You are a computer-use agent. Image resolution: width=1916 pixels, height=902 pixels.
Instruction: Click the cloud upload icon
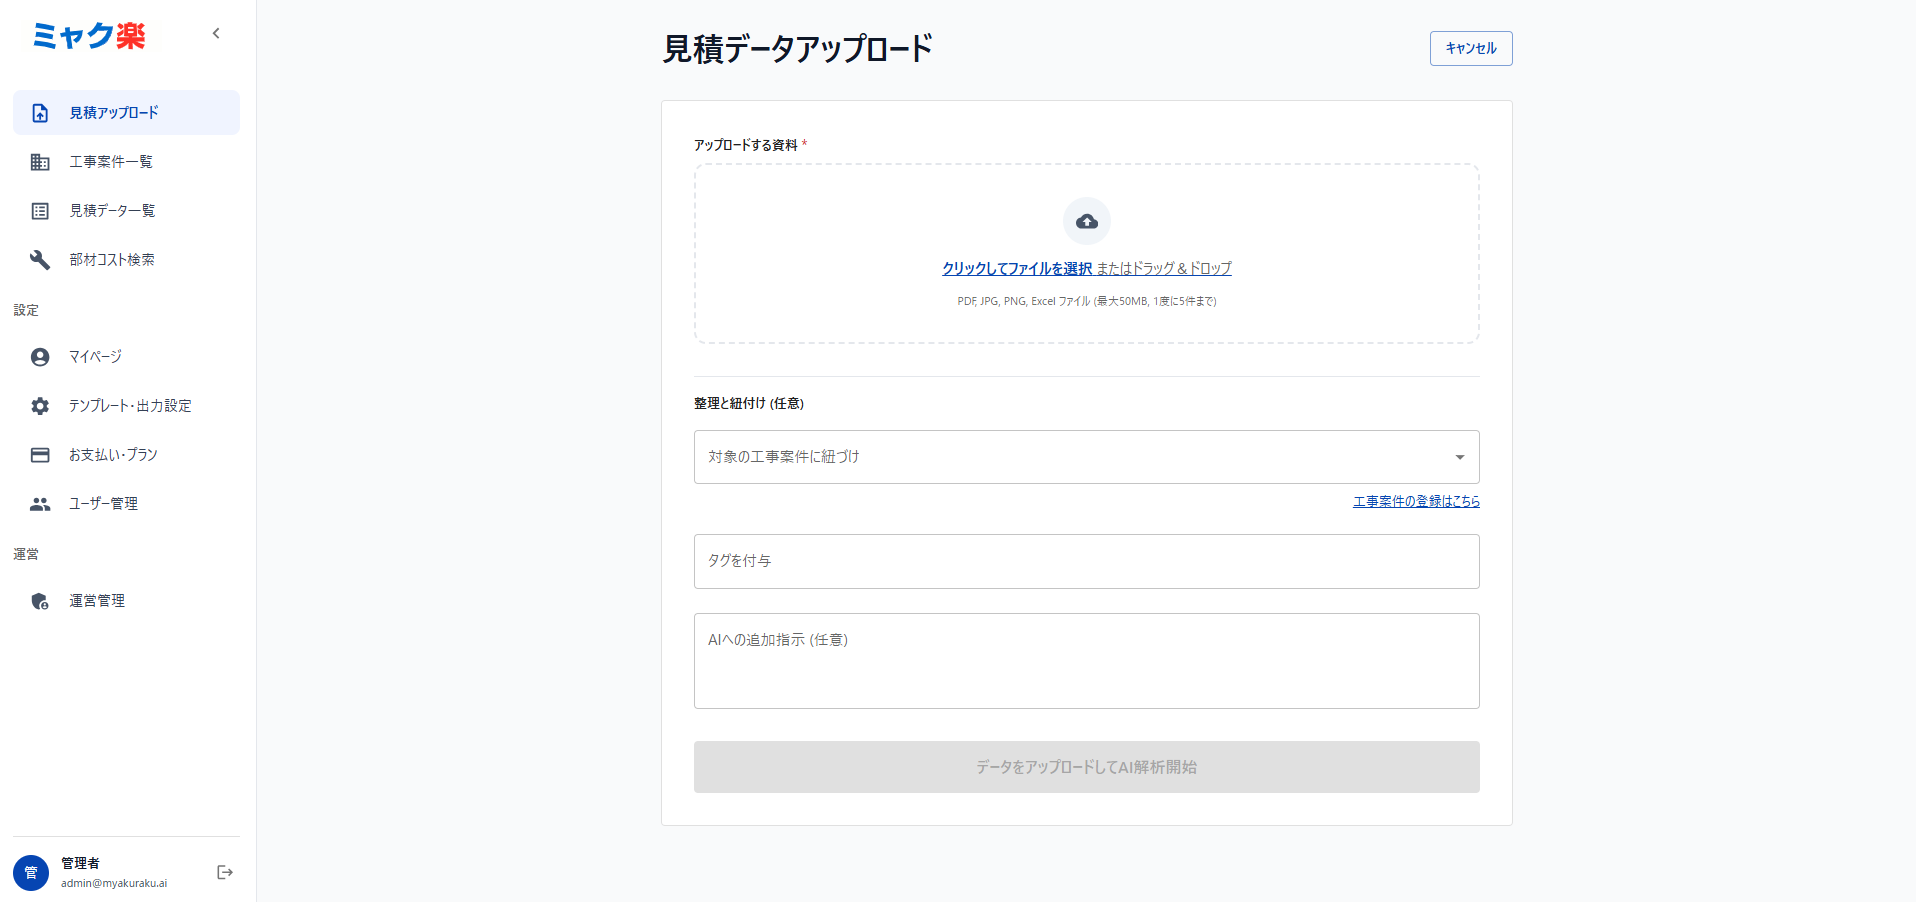1086,221
